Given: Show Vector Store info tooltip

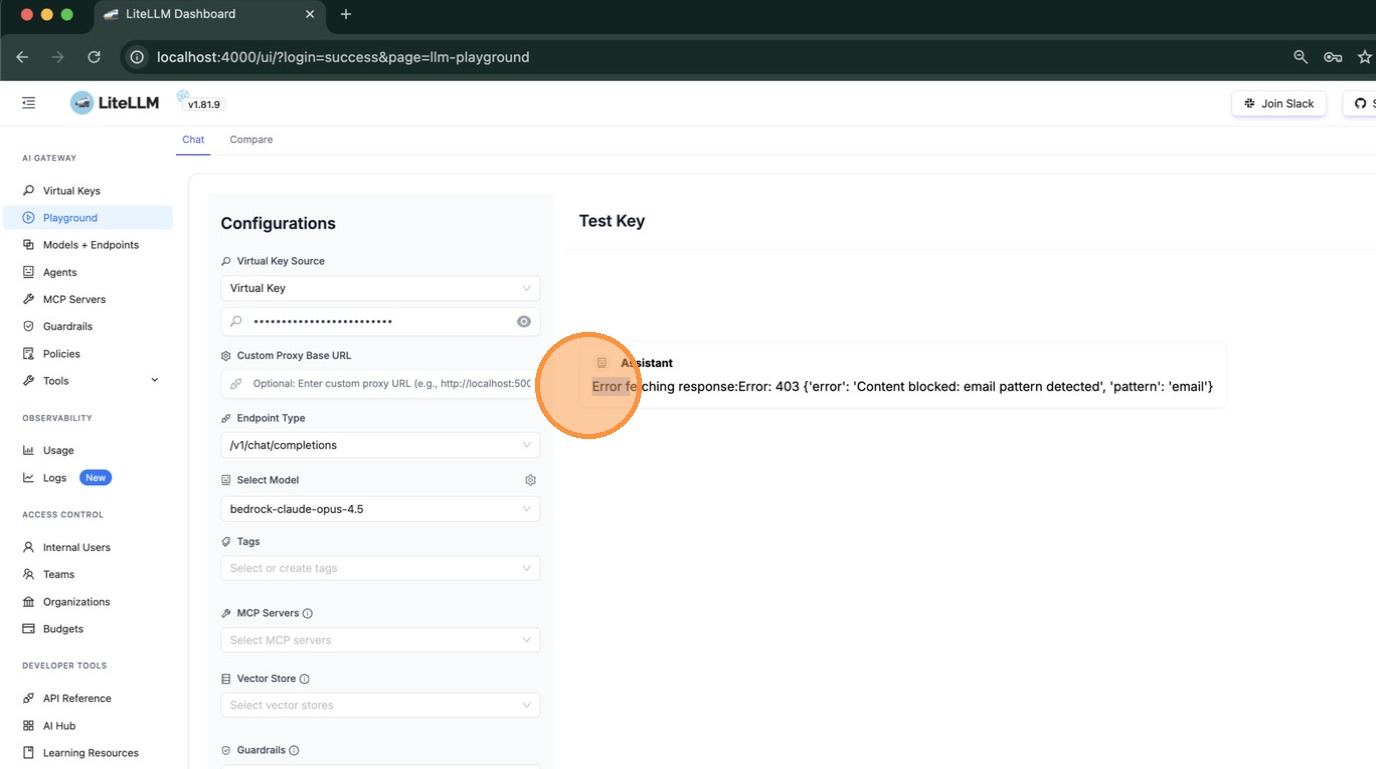Looking at the screenshot, I should point(304,679).
